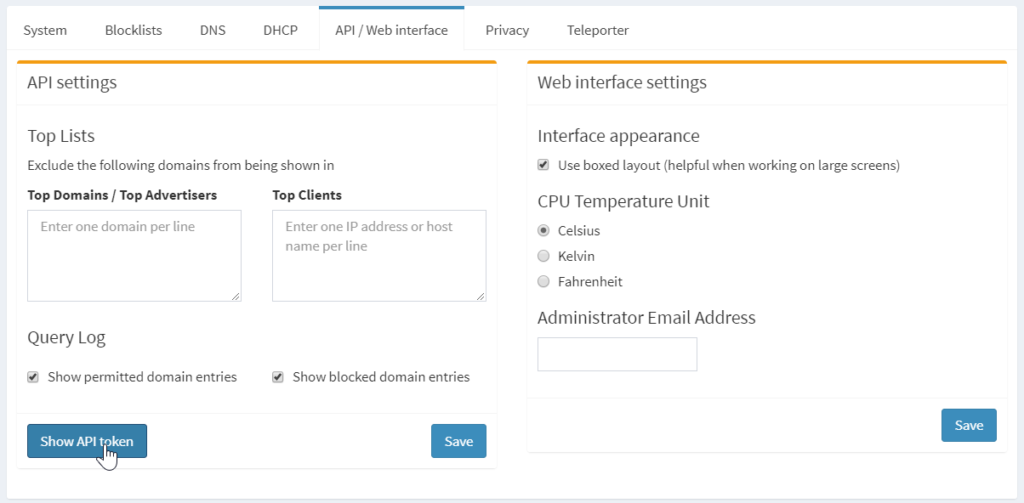Toggle Show blocked domain entries checkbox

pyautogui.click(x=278, y=377)
